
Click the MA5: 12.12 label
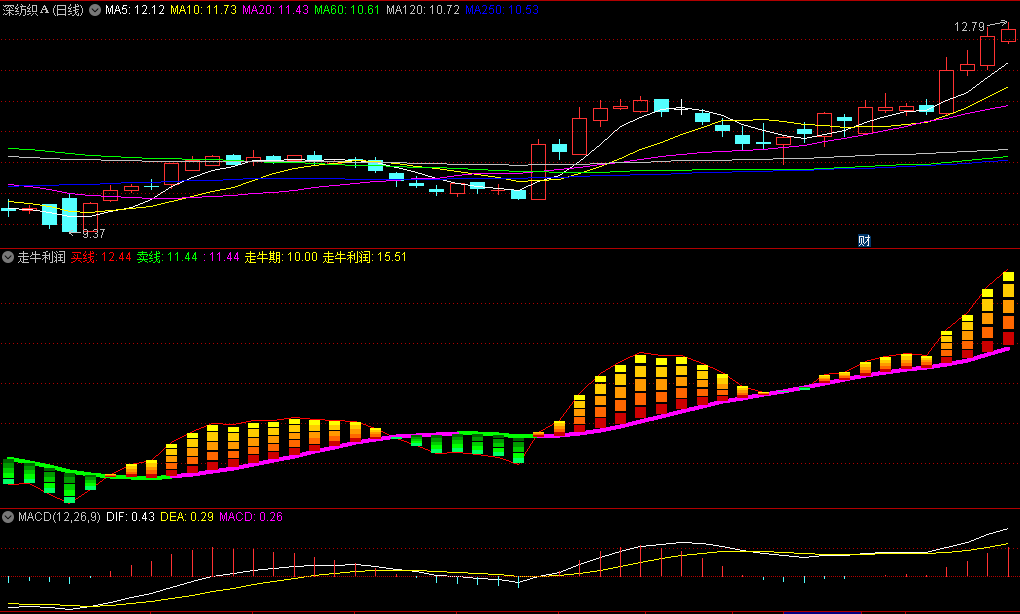(x=135, y=10)
